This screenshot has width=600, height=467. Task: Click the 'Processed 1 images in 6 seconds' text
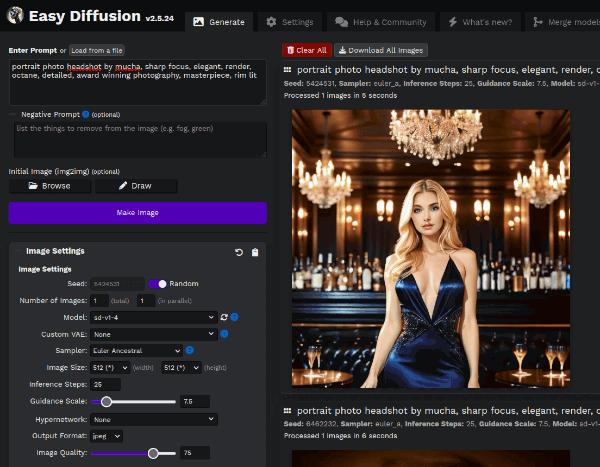tap(341, 436)
